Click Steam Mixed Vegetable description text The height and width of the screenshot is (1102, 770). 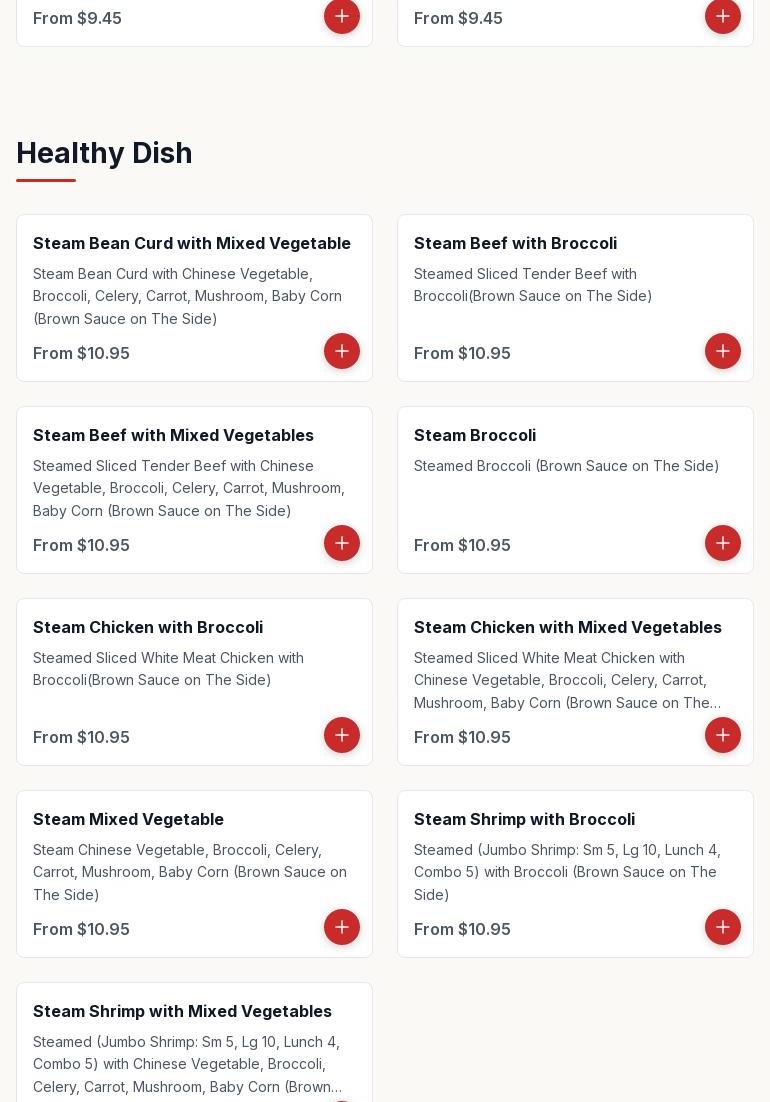[x=190, y=872]
